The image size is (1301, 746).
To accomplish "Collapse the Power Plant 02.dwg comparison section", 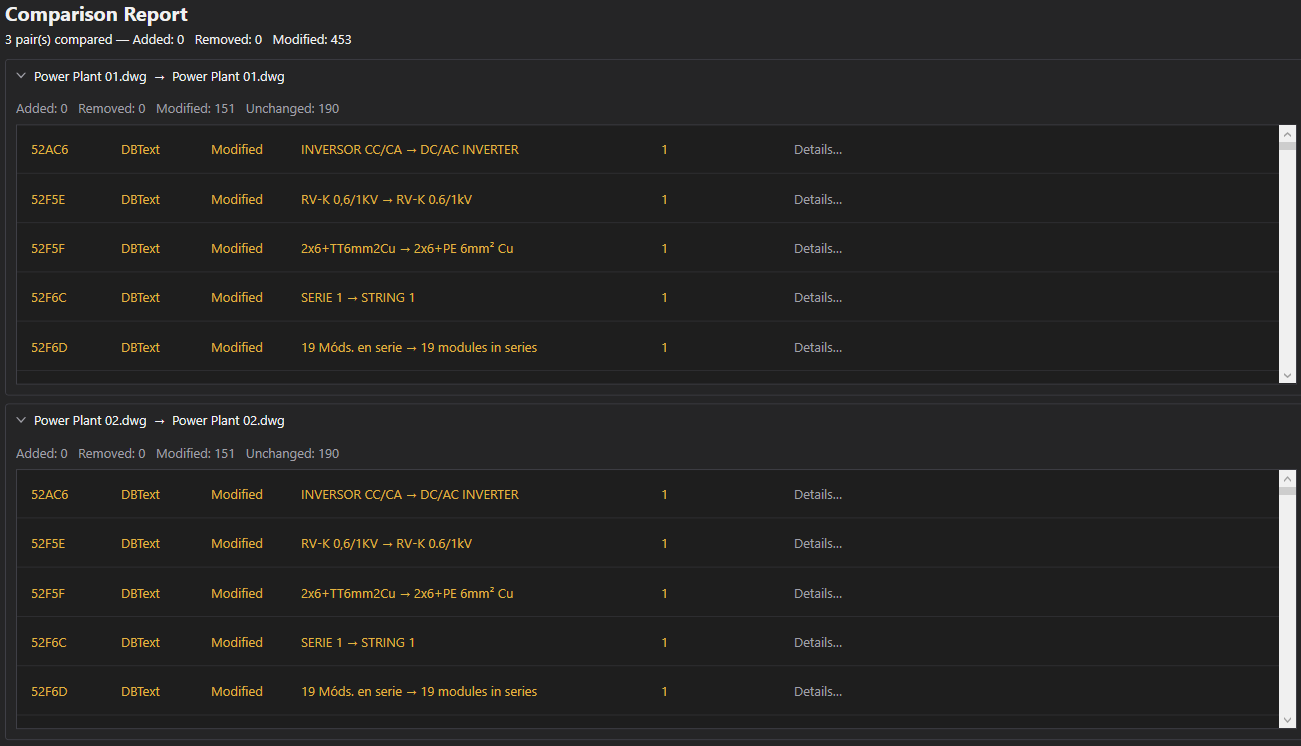I will click(21, 420).
